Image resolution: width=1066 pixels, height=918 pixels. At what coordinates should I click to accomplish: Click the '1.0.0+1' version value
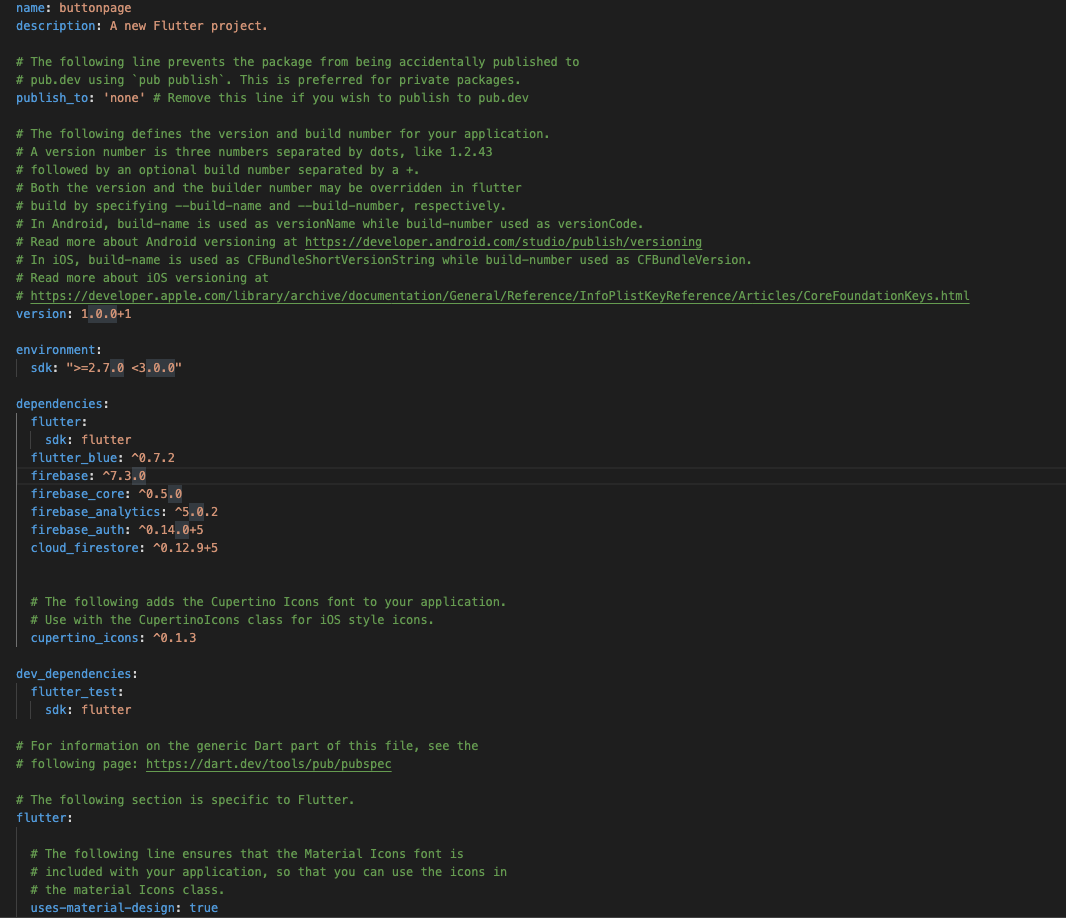point(106,314)
